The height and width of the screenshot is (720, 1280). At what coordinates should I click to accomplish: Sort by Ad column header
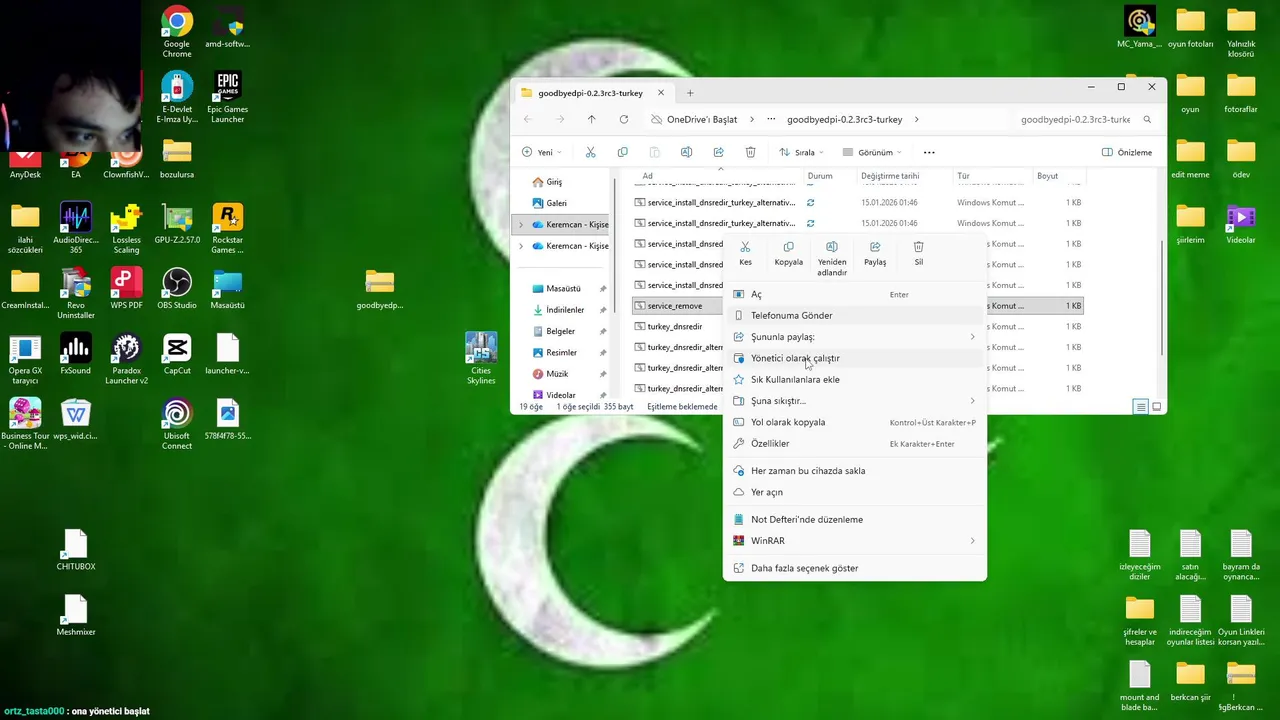click(x=648, y=176)
